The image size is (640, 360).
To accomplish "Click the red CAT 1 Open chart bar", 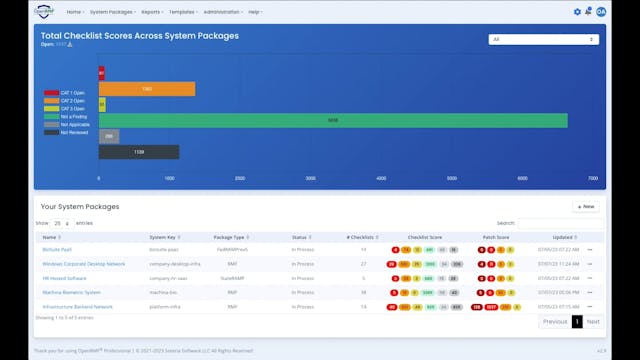I will (x=102, y=73).
